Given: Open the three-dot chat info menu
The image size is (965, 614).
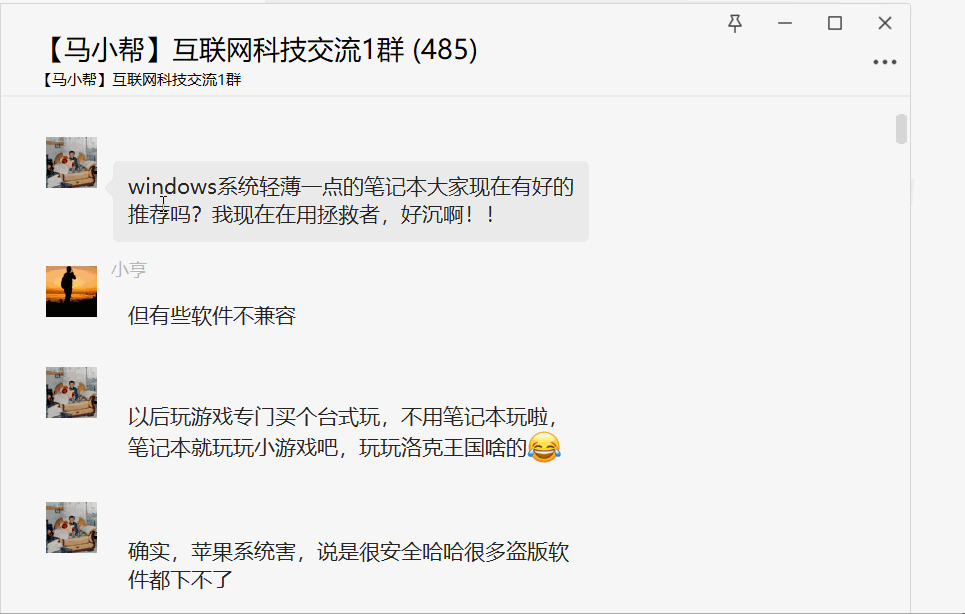Looking at the screenshot, I should pyautogui.click(x=884, y=62).
